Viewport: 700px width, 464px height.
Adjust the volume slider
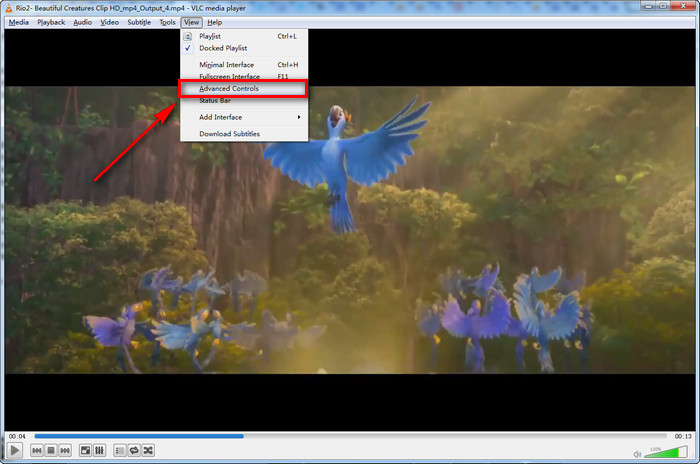[666, 452]
